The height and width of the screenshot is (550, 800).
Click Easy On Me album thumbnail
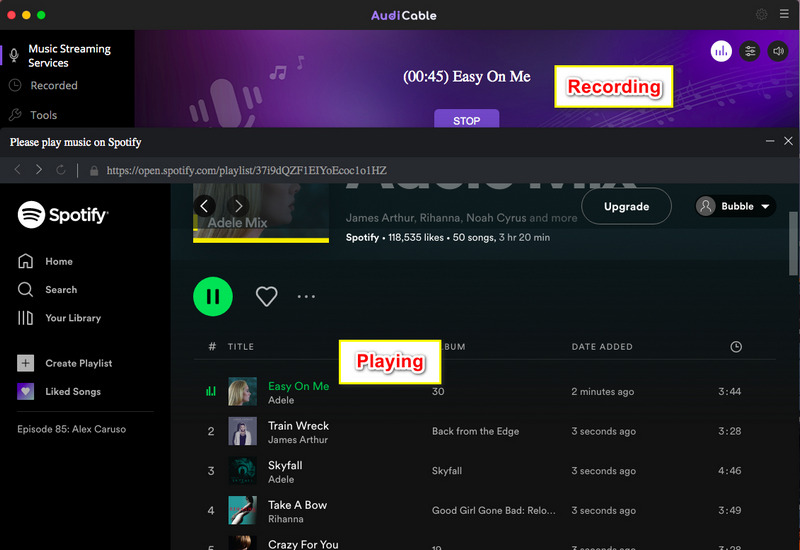click(242, 391)
